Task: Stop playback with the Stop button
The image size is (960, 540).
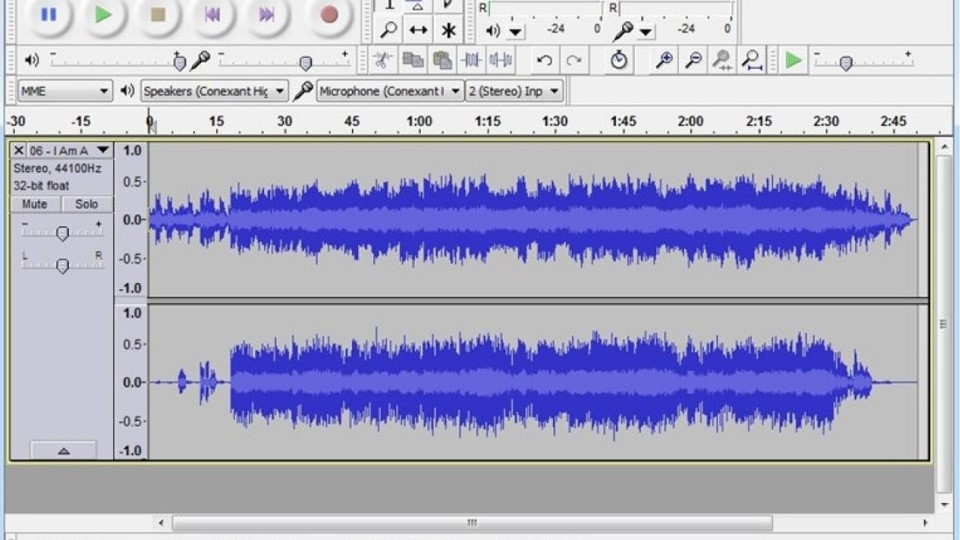Action: point(158,15)
